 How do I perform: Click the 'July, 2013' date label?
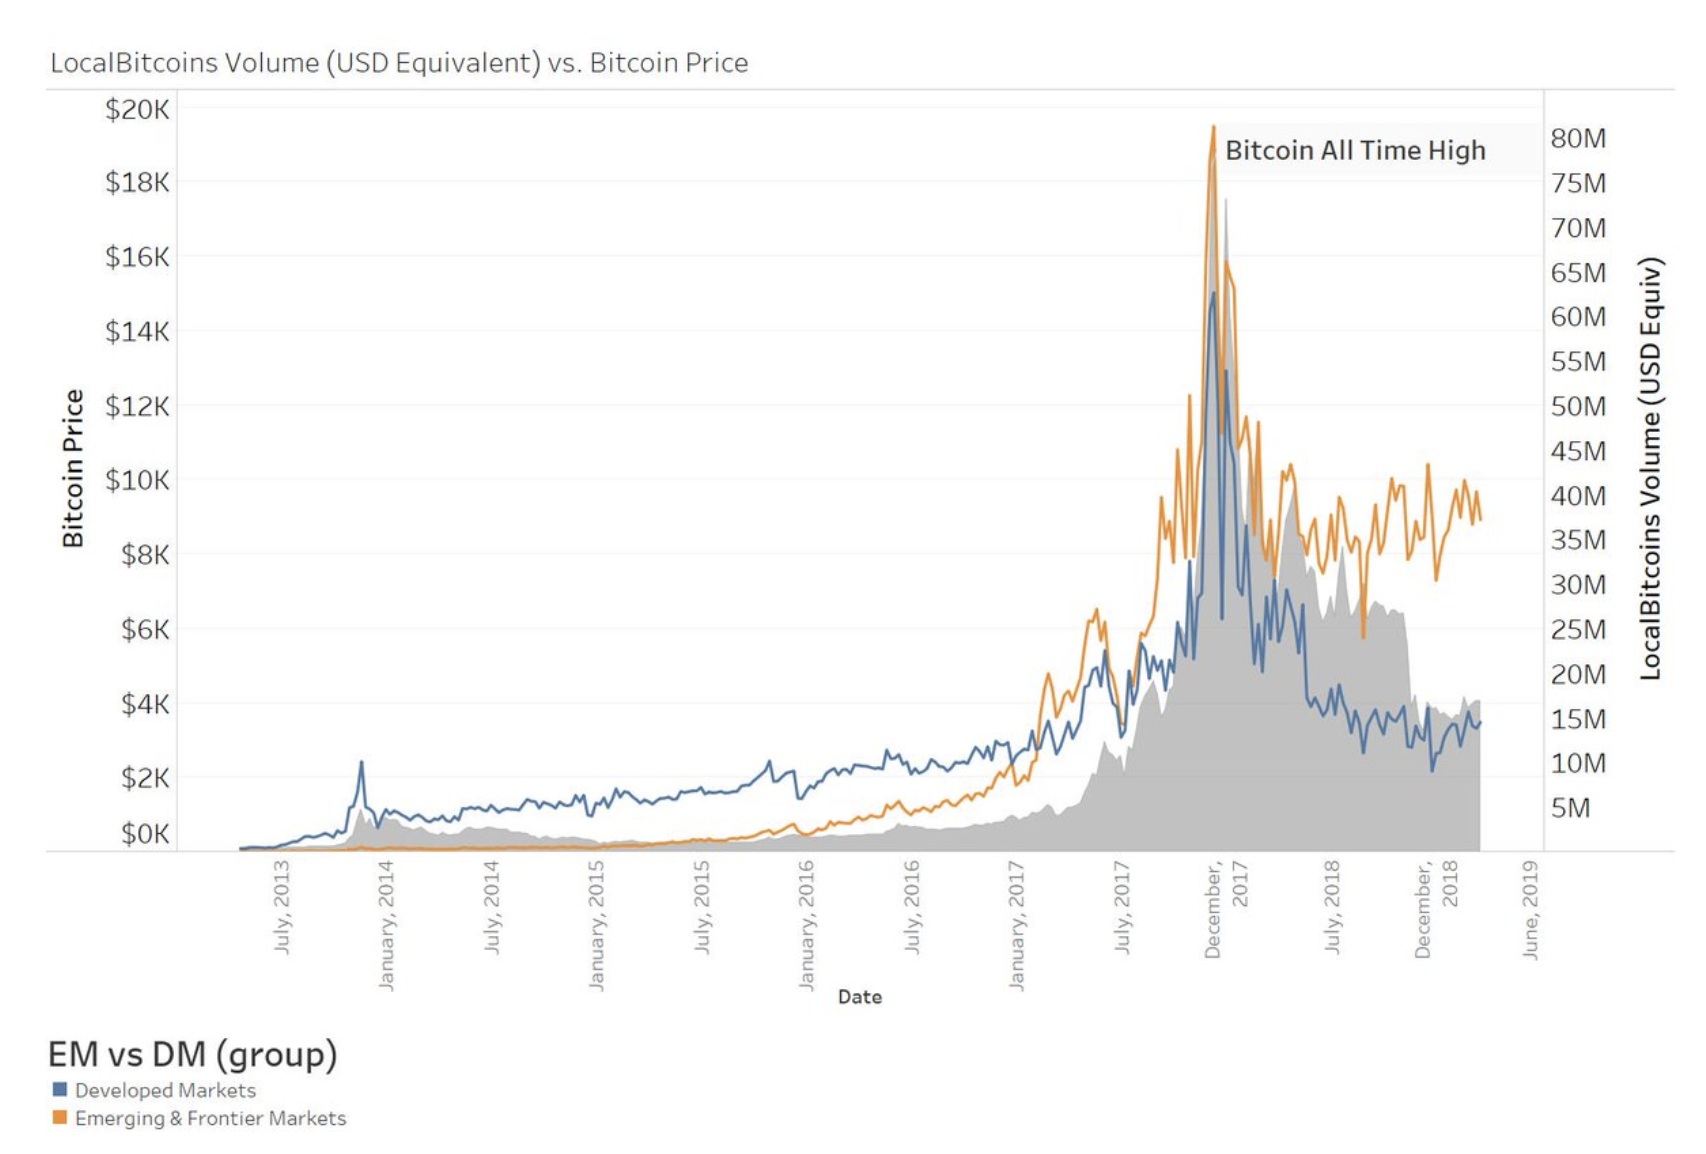282,907
